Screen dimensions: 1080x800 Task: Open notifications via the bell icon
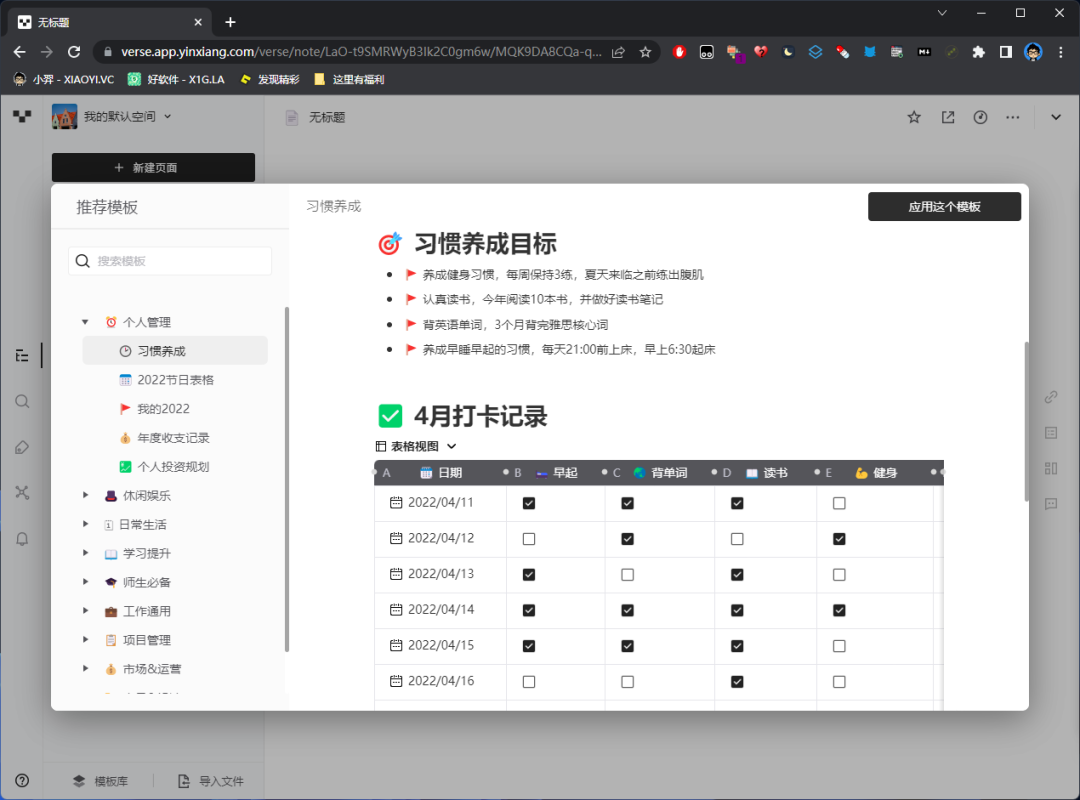pos(22,538)
